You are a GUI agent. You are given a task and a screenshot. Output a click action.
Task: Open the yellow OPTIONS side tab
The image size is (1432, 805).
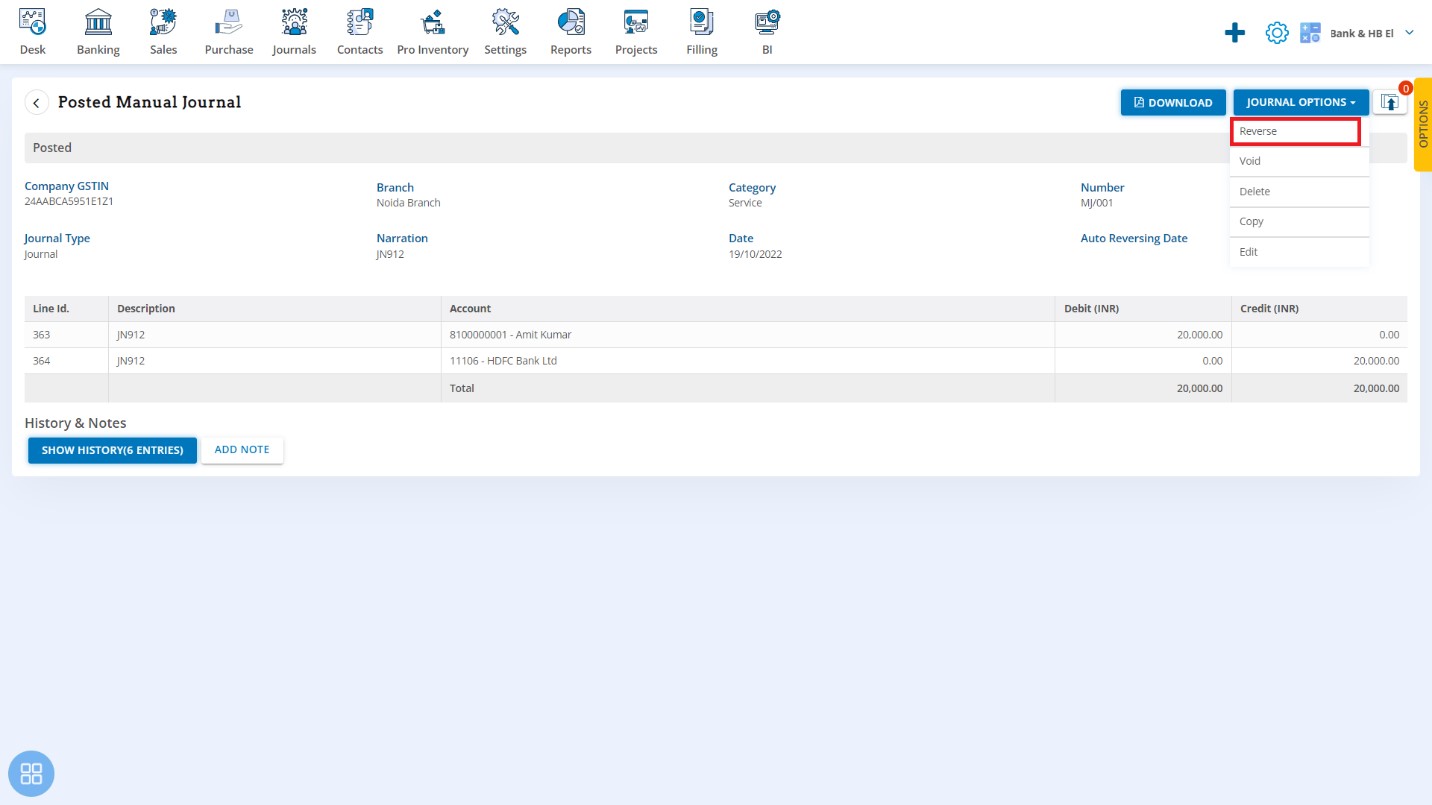(1423, 124)
